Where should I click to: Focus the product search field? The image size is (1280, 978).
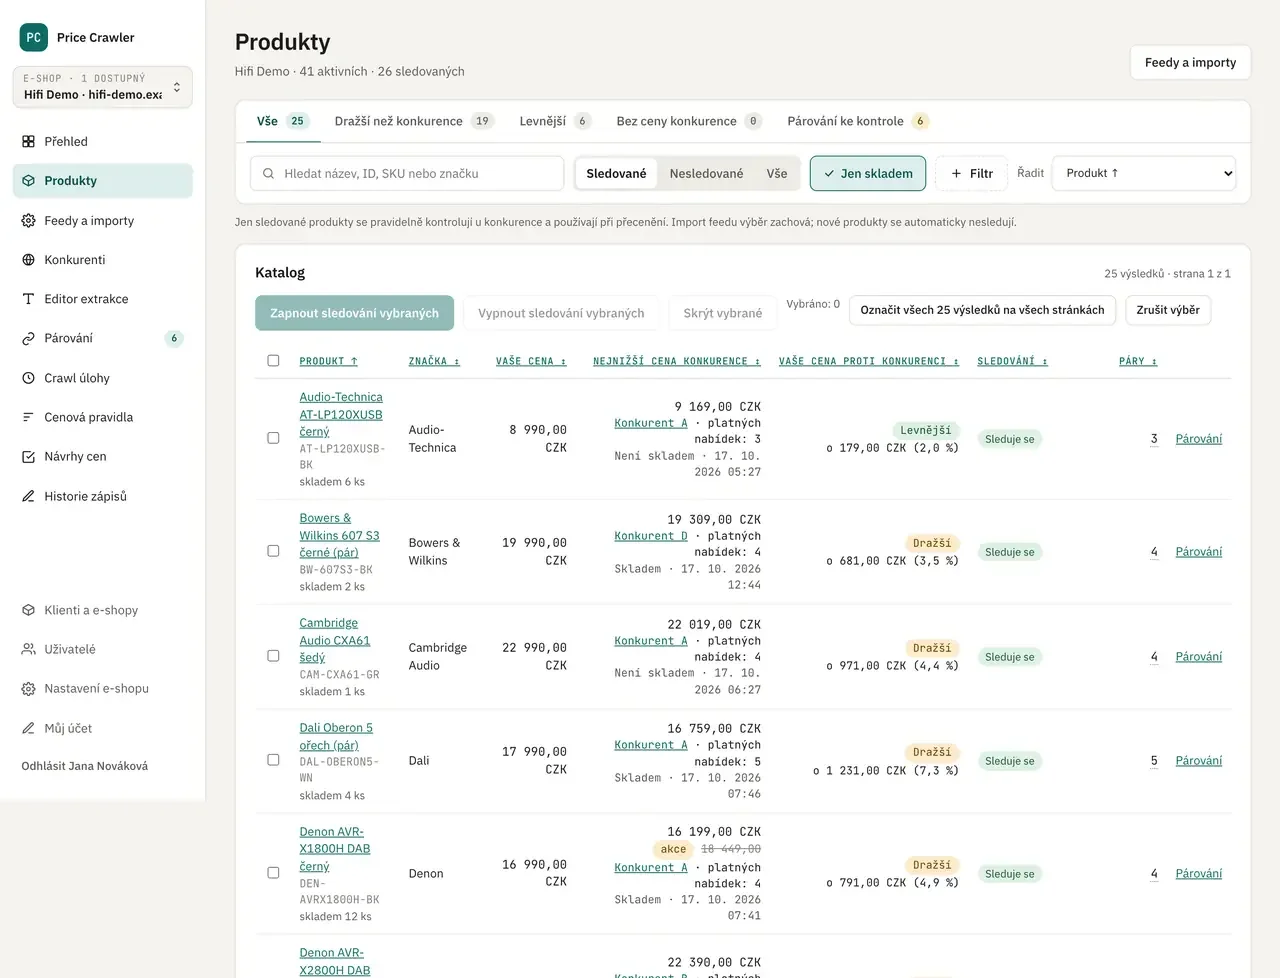[407, 173]
